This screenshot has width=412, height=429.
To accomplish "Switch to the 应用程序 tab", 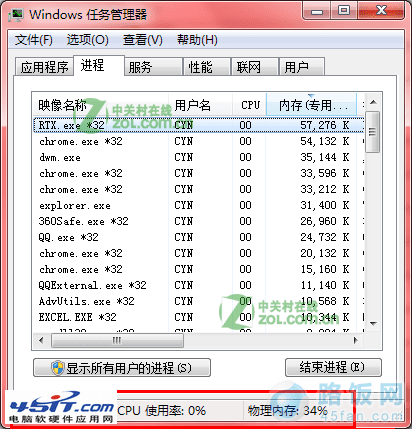I will [44, 67].
